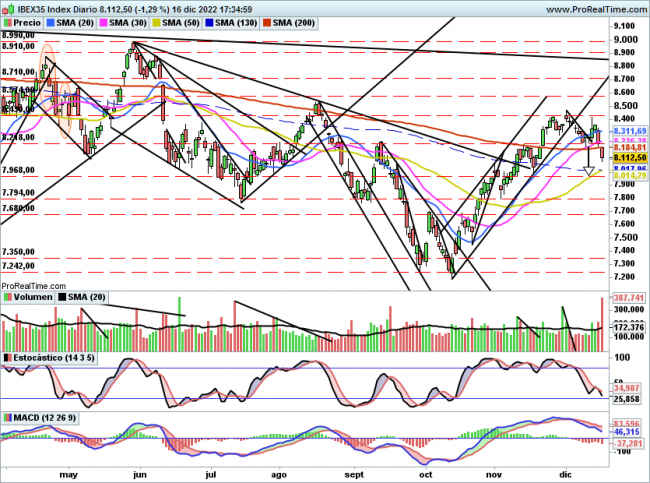
Task: Click the 7.500 tick on price axis
Action: point(626,238)
